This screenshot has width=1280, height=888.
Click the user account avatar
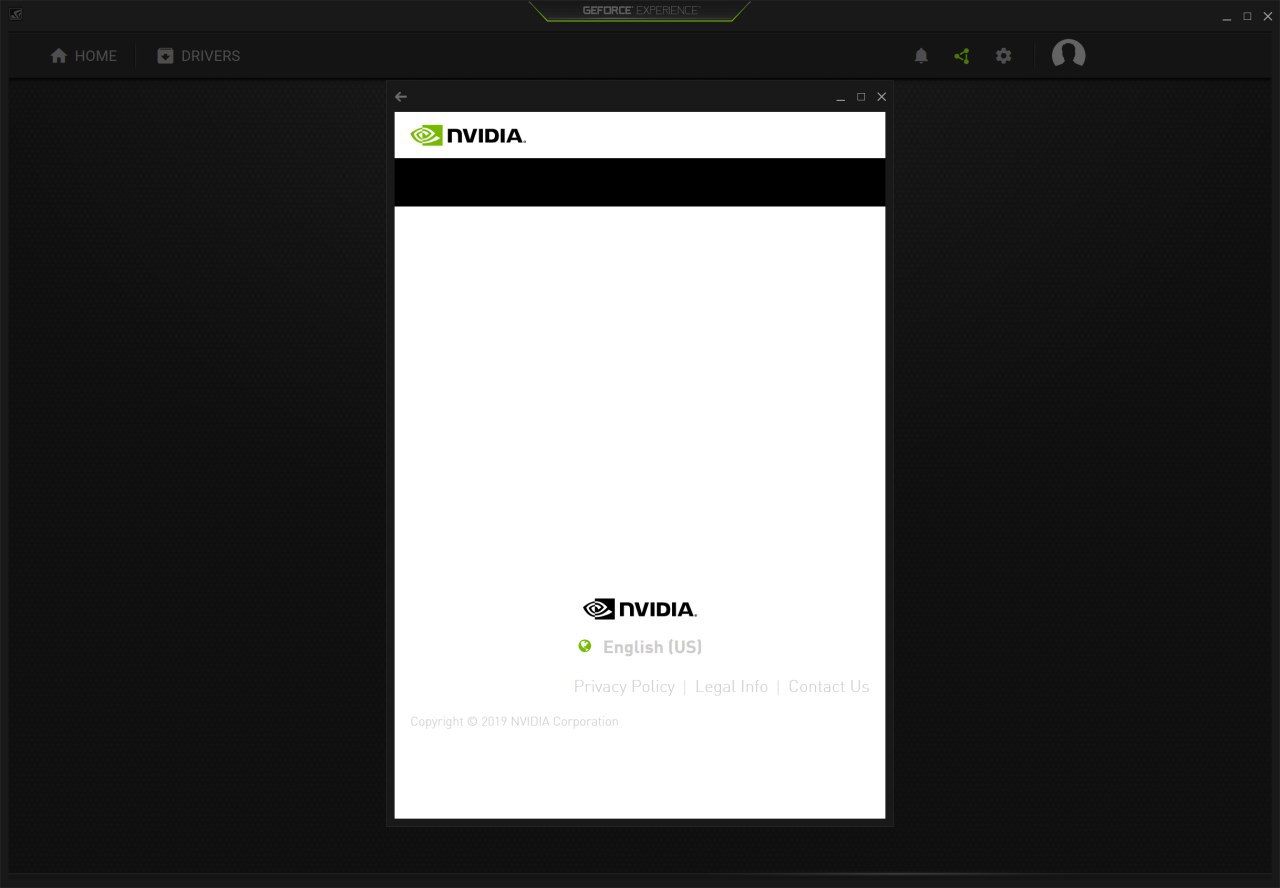[1068, 55]
